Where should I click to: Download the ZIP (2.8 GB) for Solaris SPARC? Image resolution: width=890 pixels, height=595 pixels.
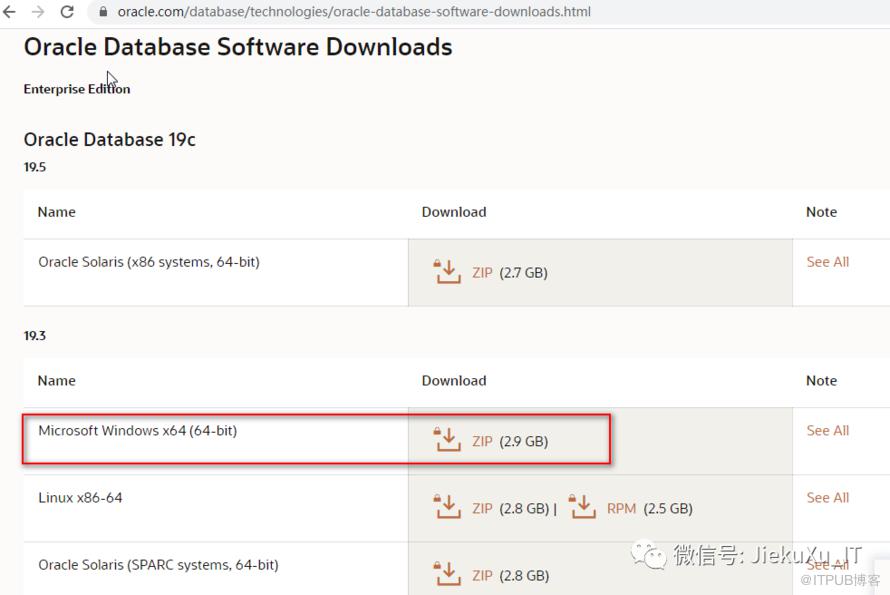pyautogui.click(x=481, y=575)
